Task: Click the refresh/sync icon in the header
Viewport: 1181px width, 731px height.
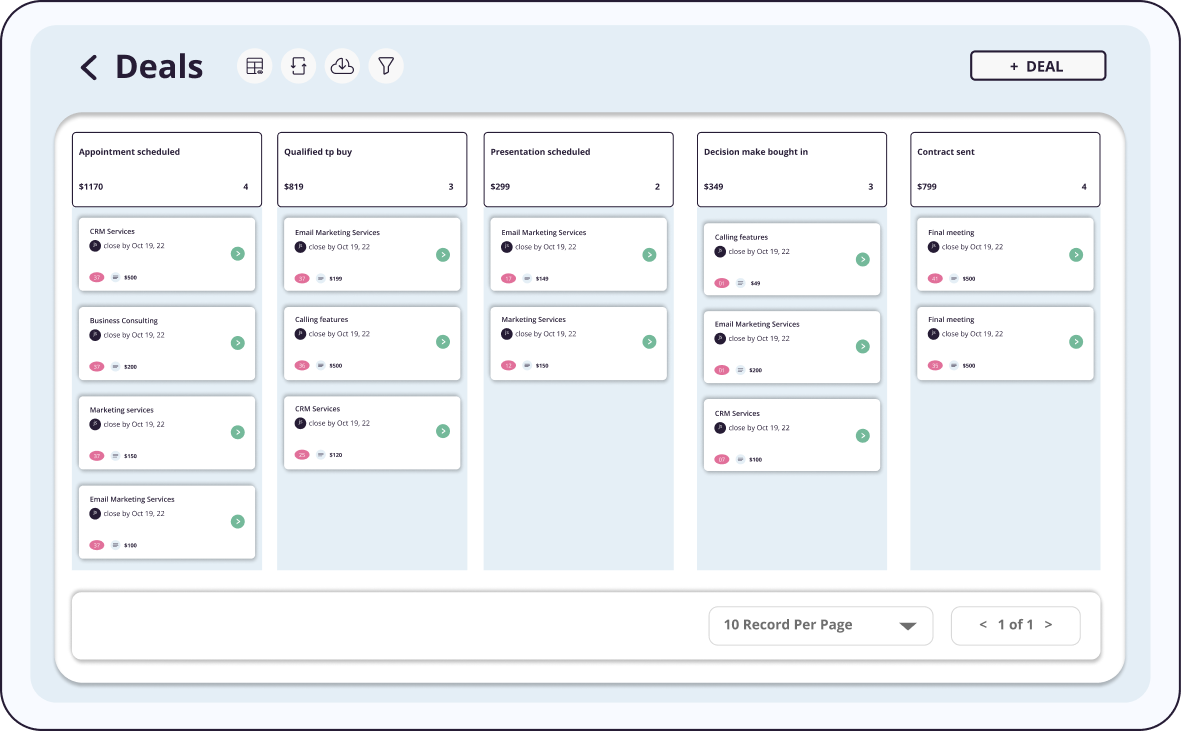Action: click(x=298, y=67)
